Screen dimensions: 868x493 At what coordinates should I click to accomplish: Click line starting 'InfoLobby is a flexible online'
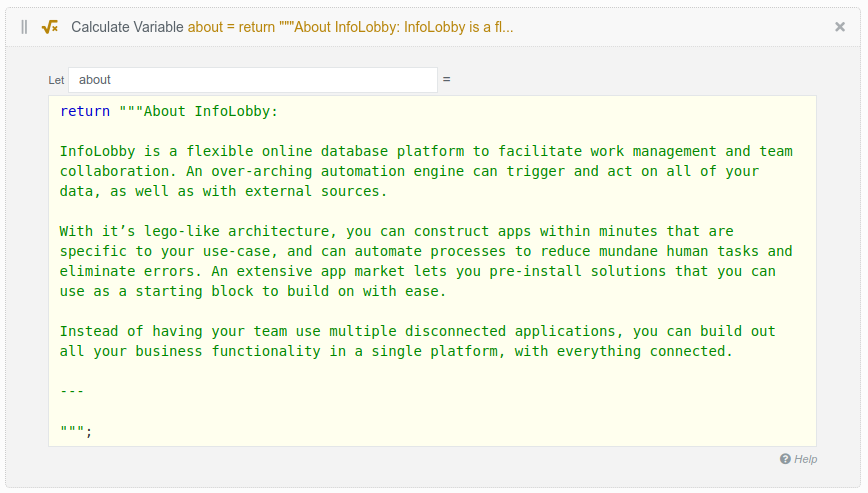click(x=426, y=151)
